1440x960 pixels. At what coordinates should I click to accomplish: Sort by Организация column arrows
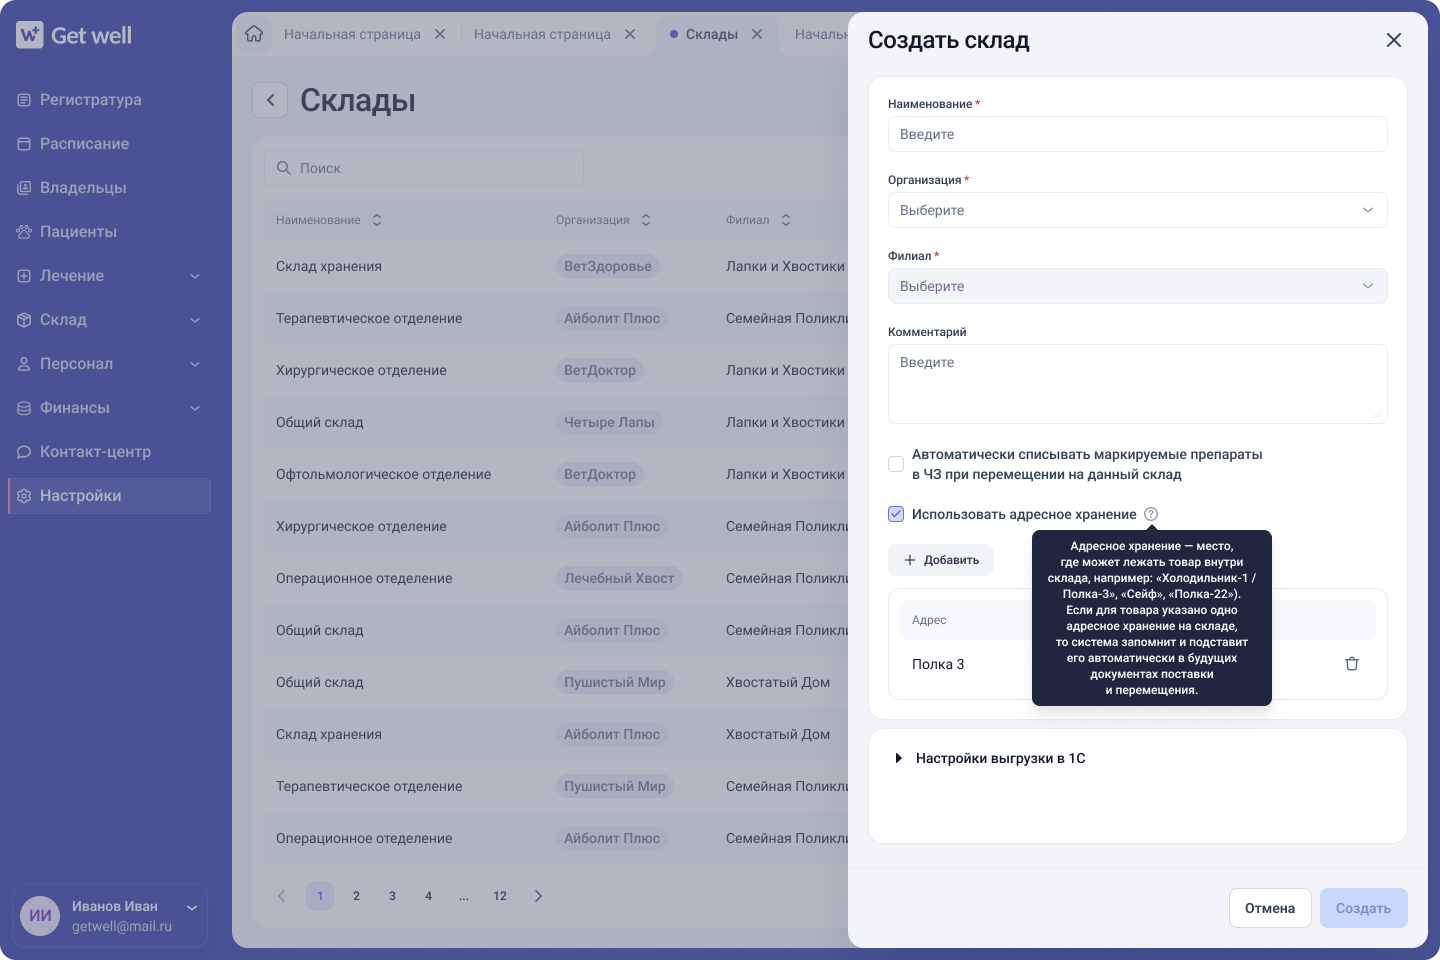[x=646, y=220]
